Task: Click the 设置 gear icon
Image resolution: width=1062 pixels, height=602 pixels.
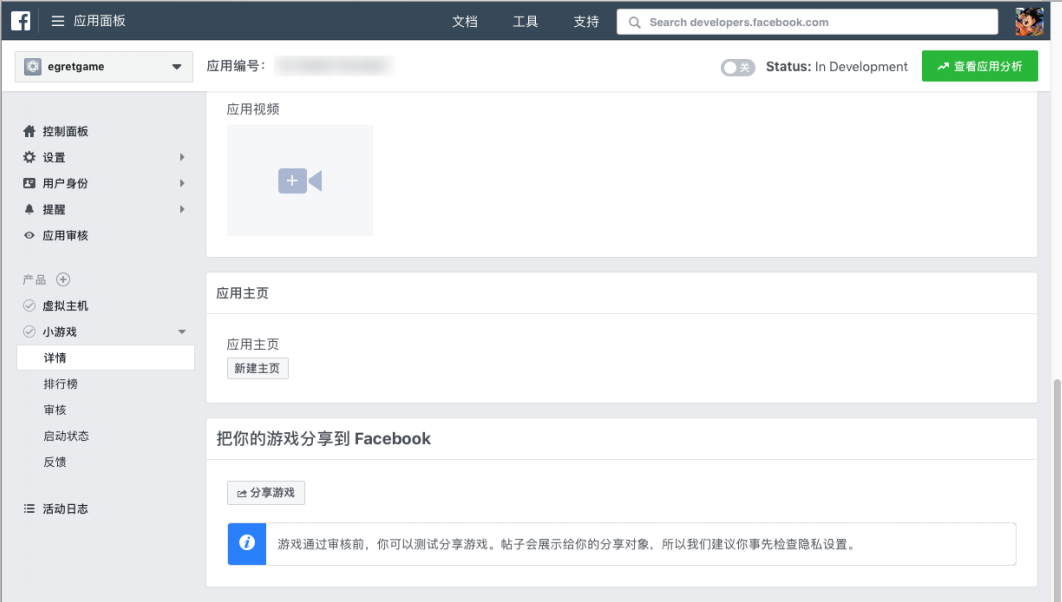Action: 32,157
